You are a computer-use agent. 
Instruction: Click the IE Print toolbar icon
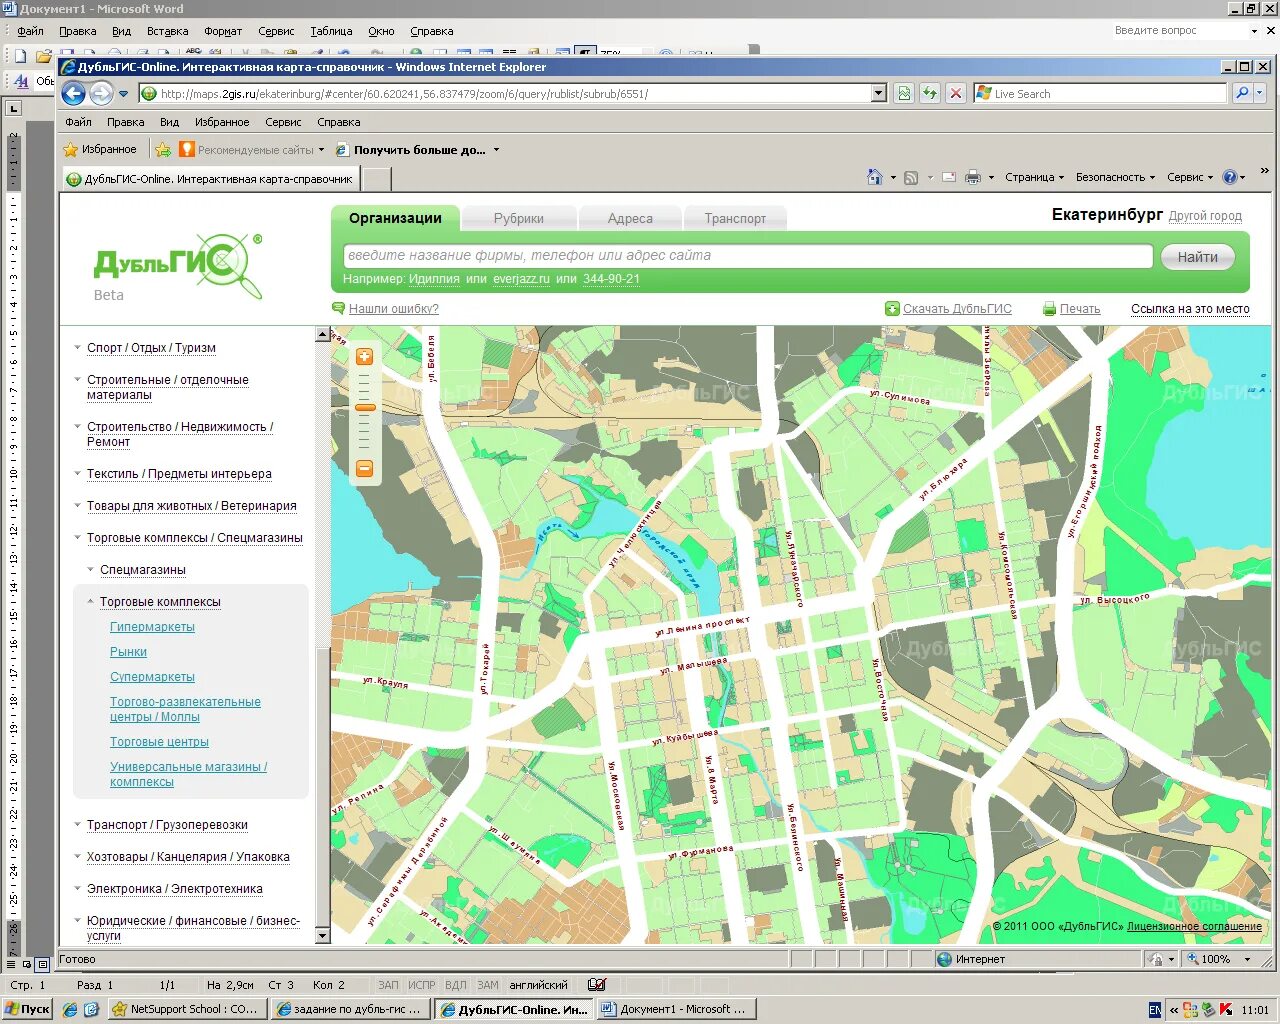click(x=973, y=177)
